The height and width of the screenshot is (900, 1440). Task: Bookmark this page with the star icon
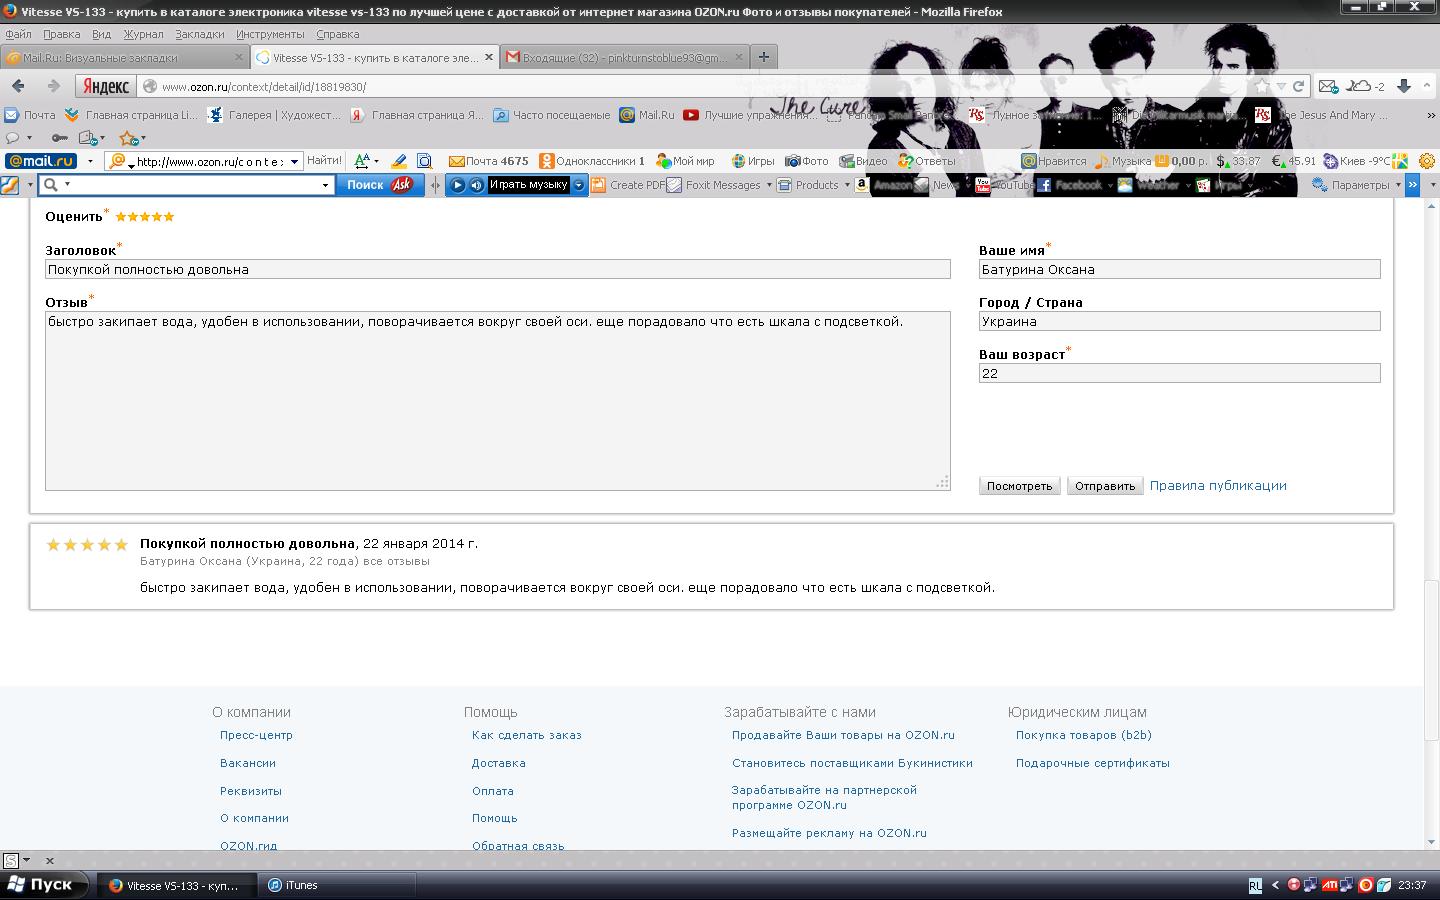[1262, 87]
